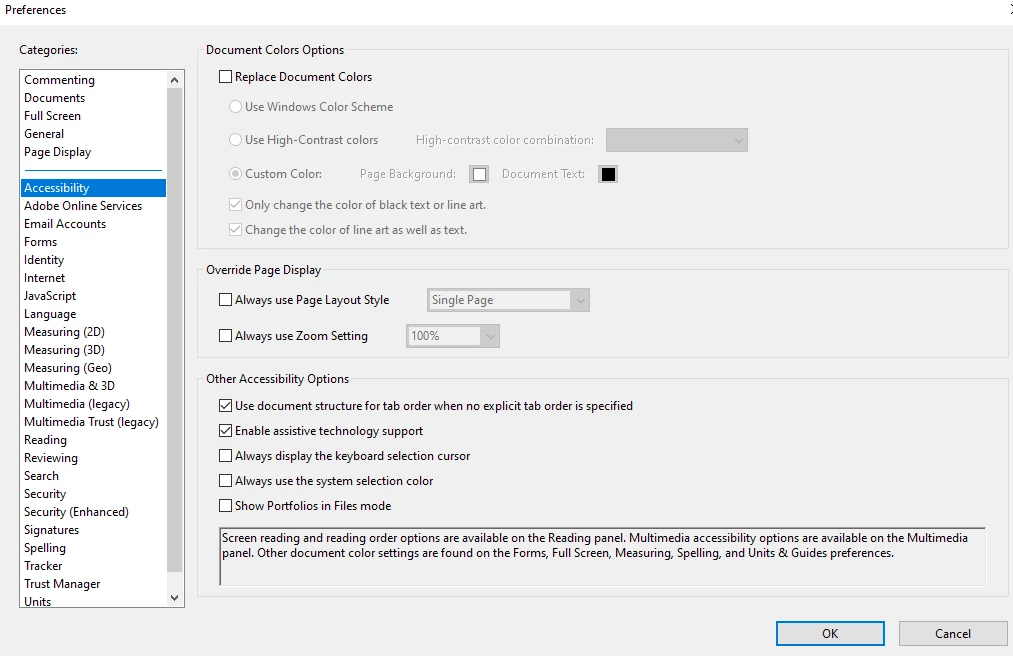The image size is (1013, 656).
Task: Select Documents category
Action: coord(93,98)
